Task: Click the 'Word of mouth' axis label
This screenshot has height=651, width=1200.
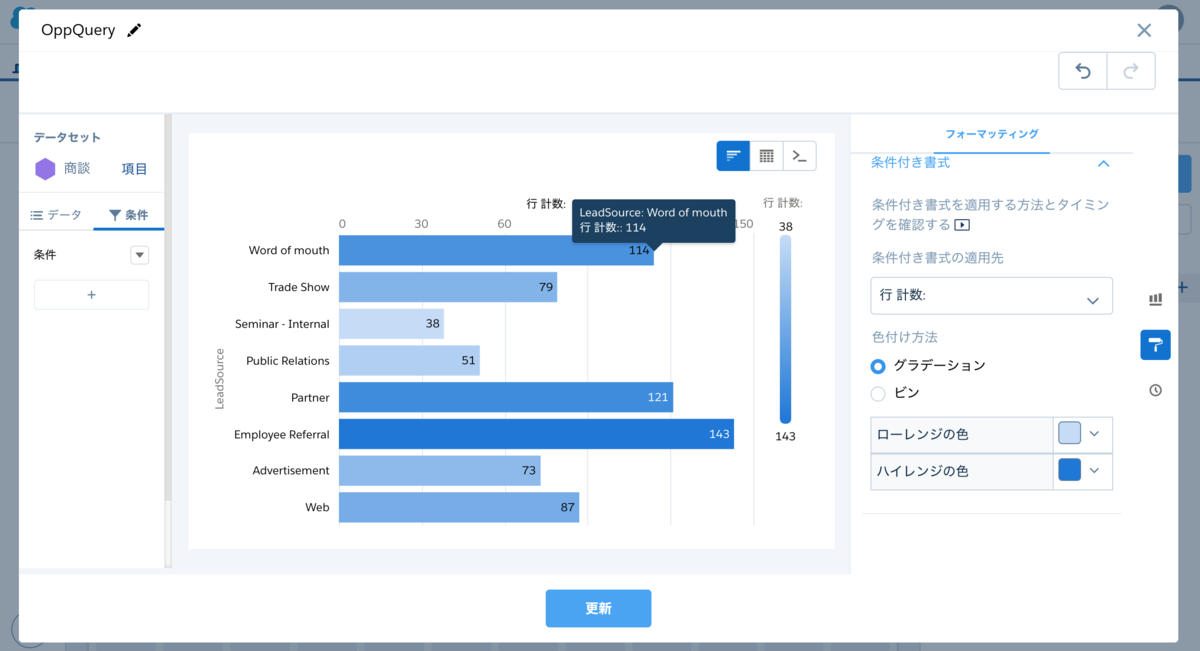Action: coord(289,251)
